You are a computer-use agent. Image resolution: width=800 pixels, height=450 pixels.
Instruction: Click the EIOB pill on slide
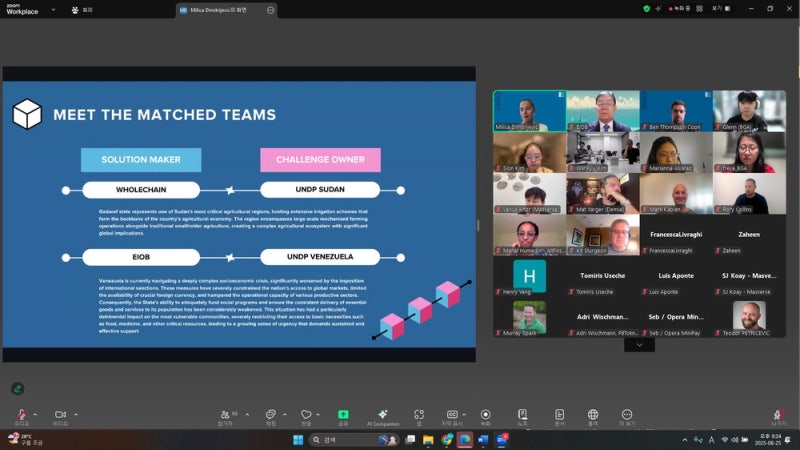pyautogui.click(x=141, y=257)
